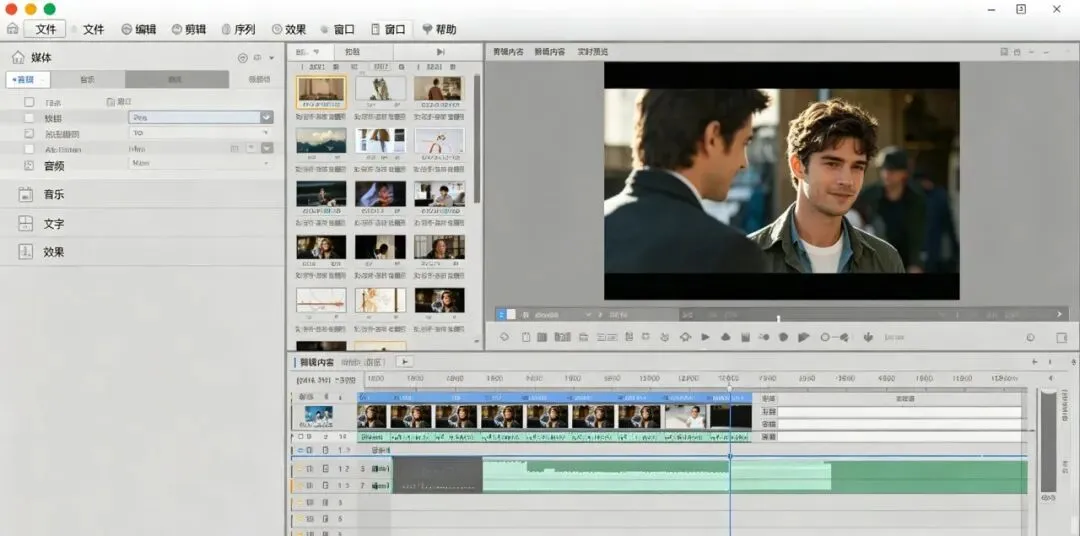Select the 剪辑内容 tab above the timeline

(x=317, y=362)
